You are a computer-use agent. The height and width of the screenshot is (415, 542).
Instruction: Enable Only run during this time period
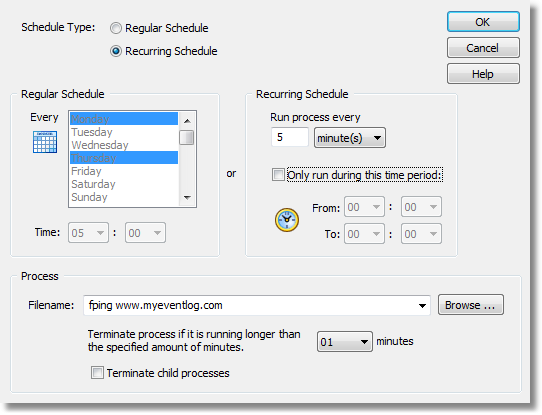point(278,175)
